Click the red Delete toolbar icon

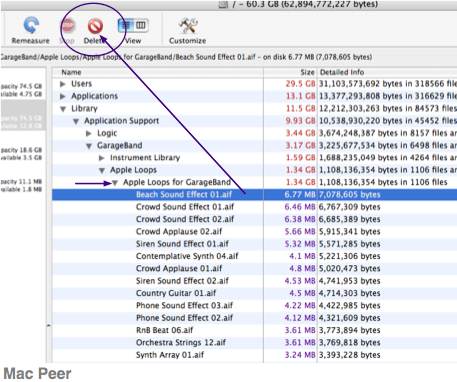tap(95, 26)
